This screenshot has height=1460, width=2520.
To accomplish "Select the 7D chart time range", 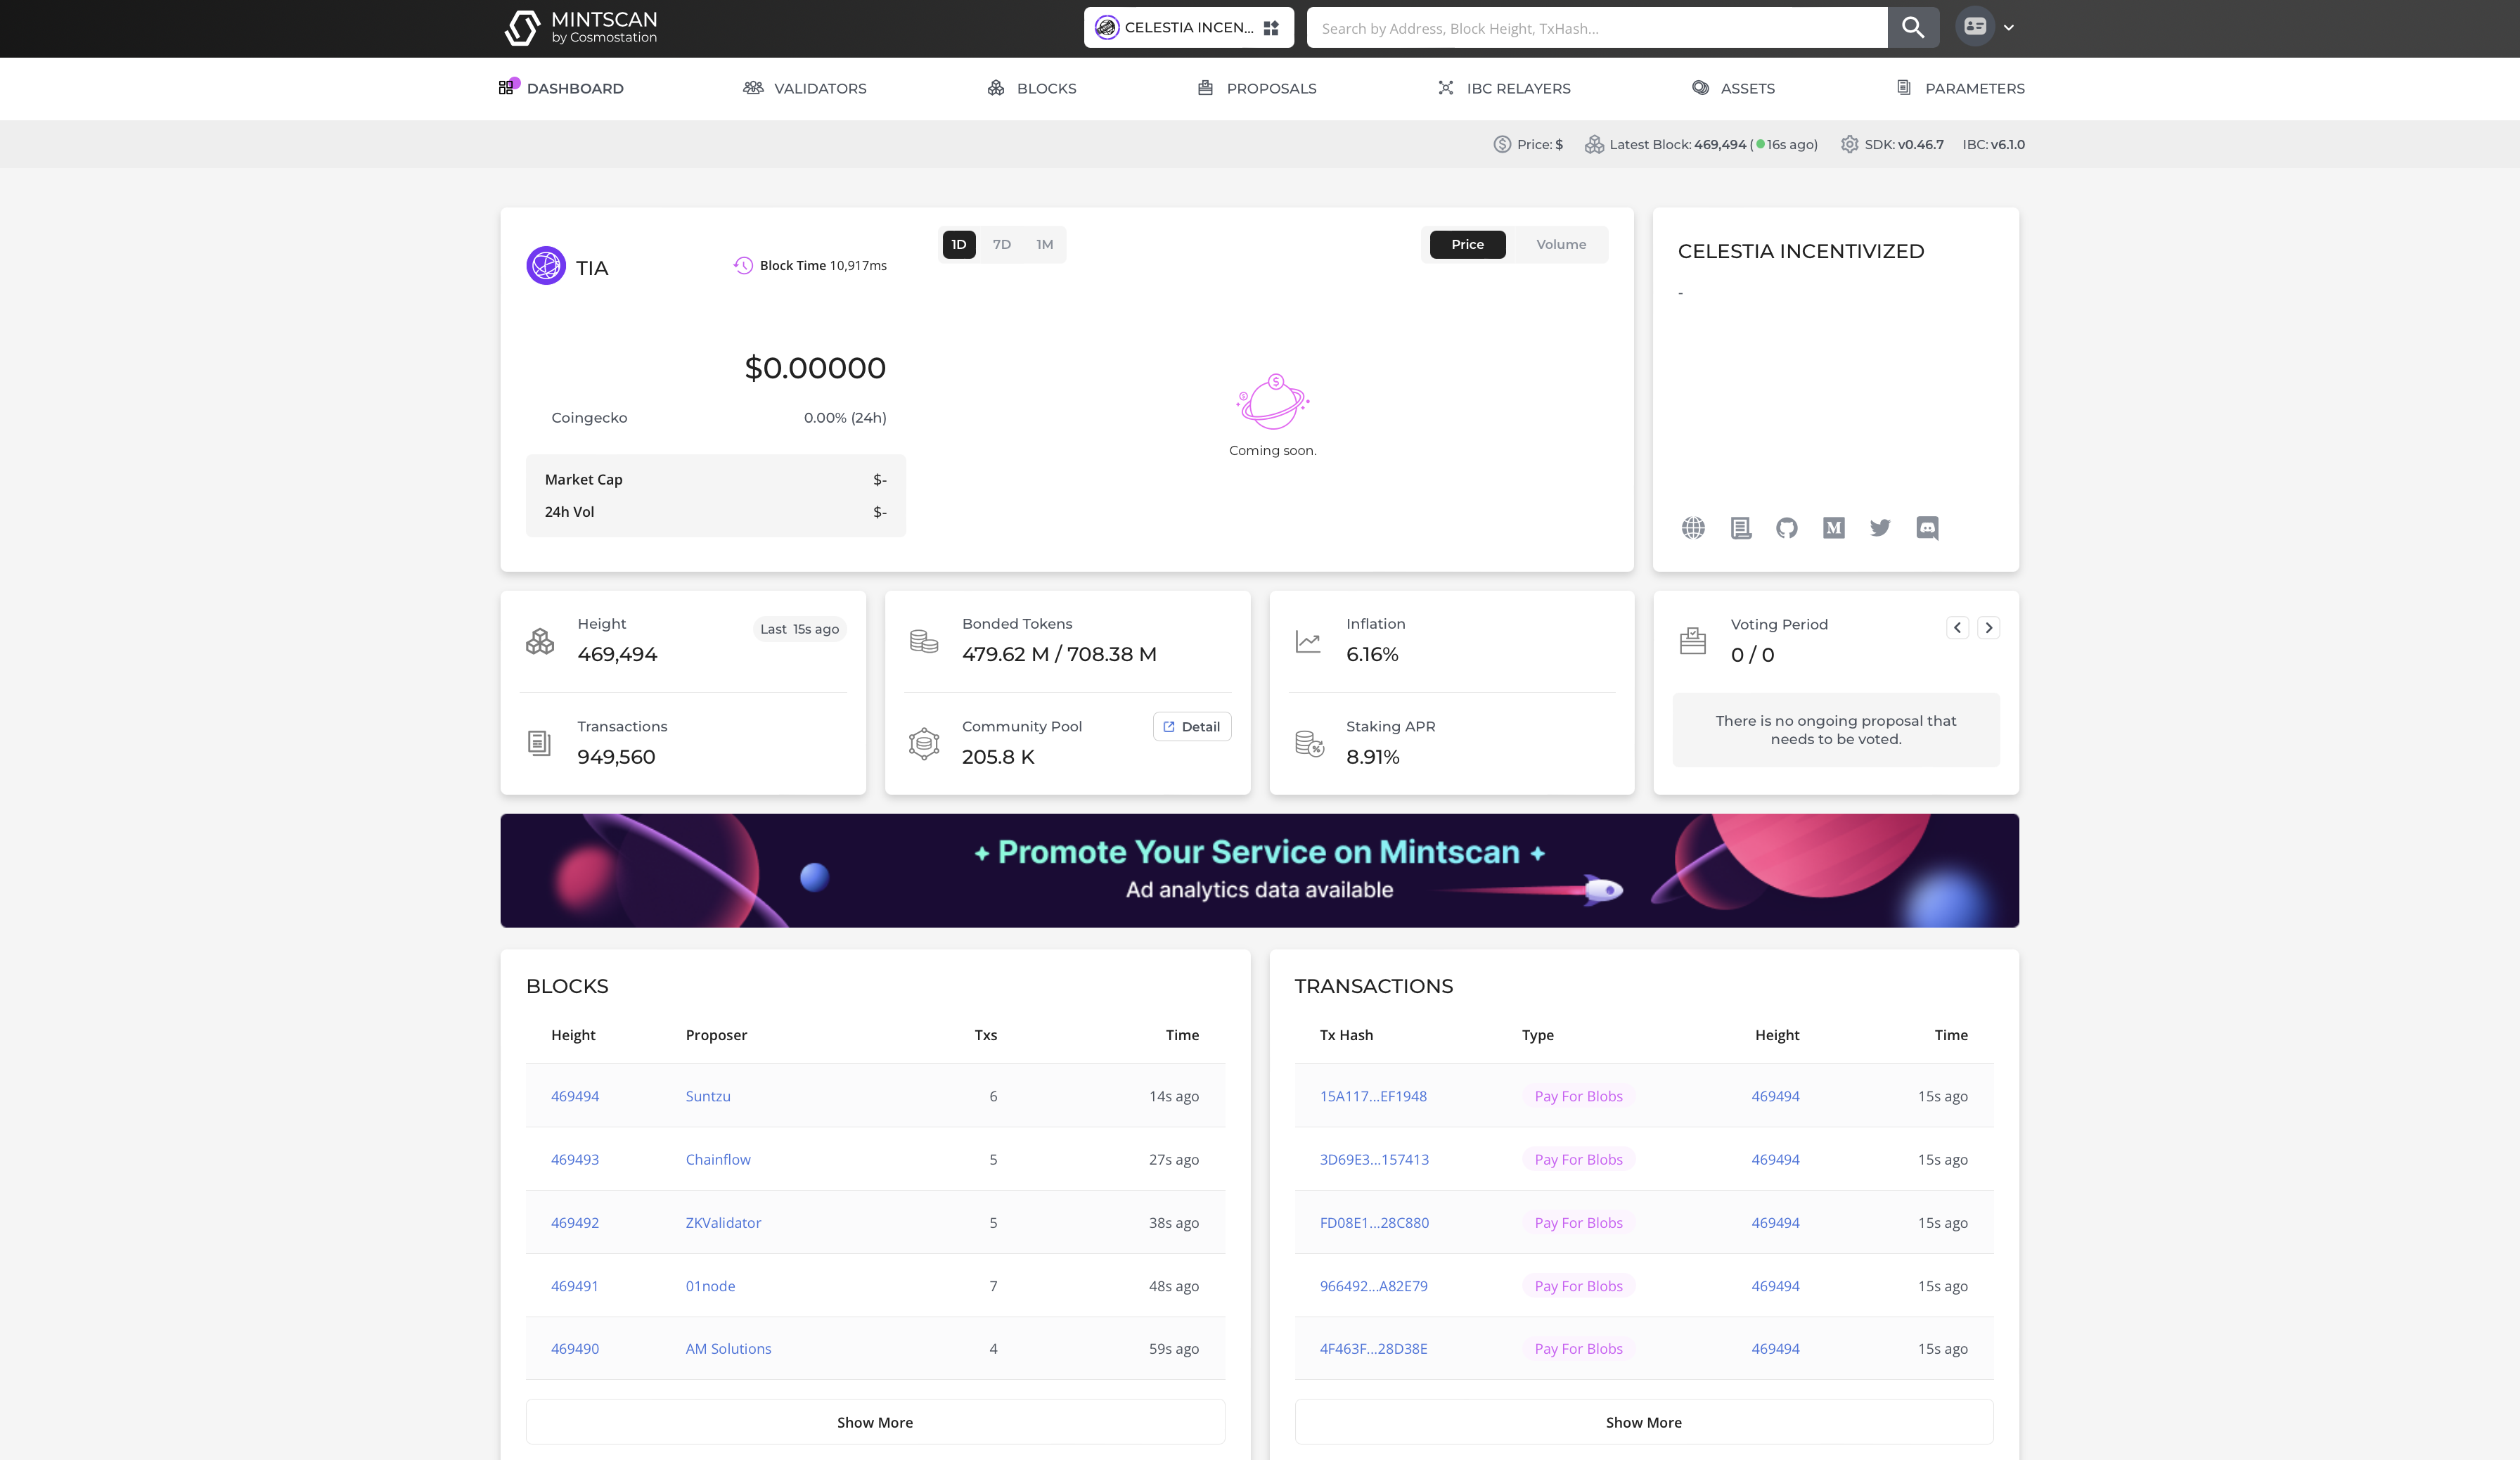I will tap(1002, 244).
